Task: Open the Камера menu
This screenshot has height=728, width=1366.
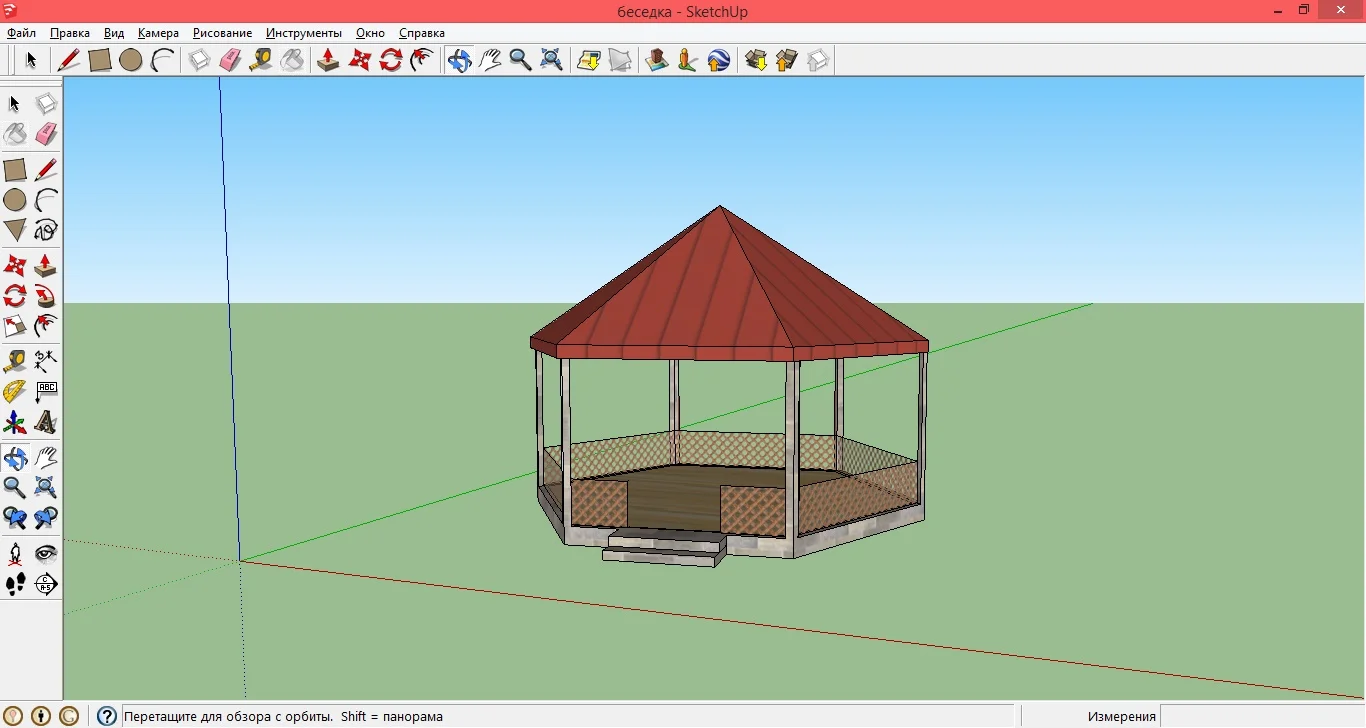Action: pos(158,33)
